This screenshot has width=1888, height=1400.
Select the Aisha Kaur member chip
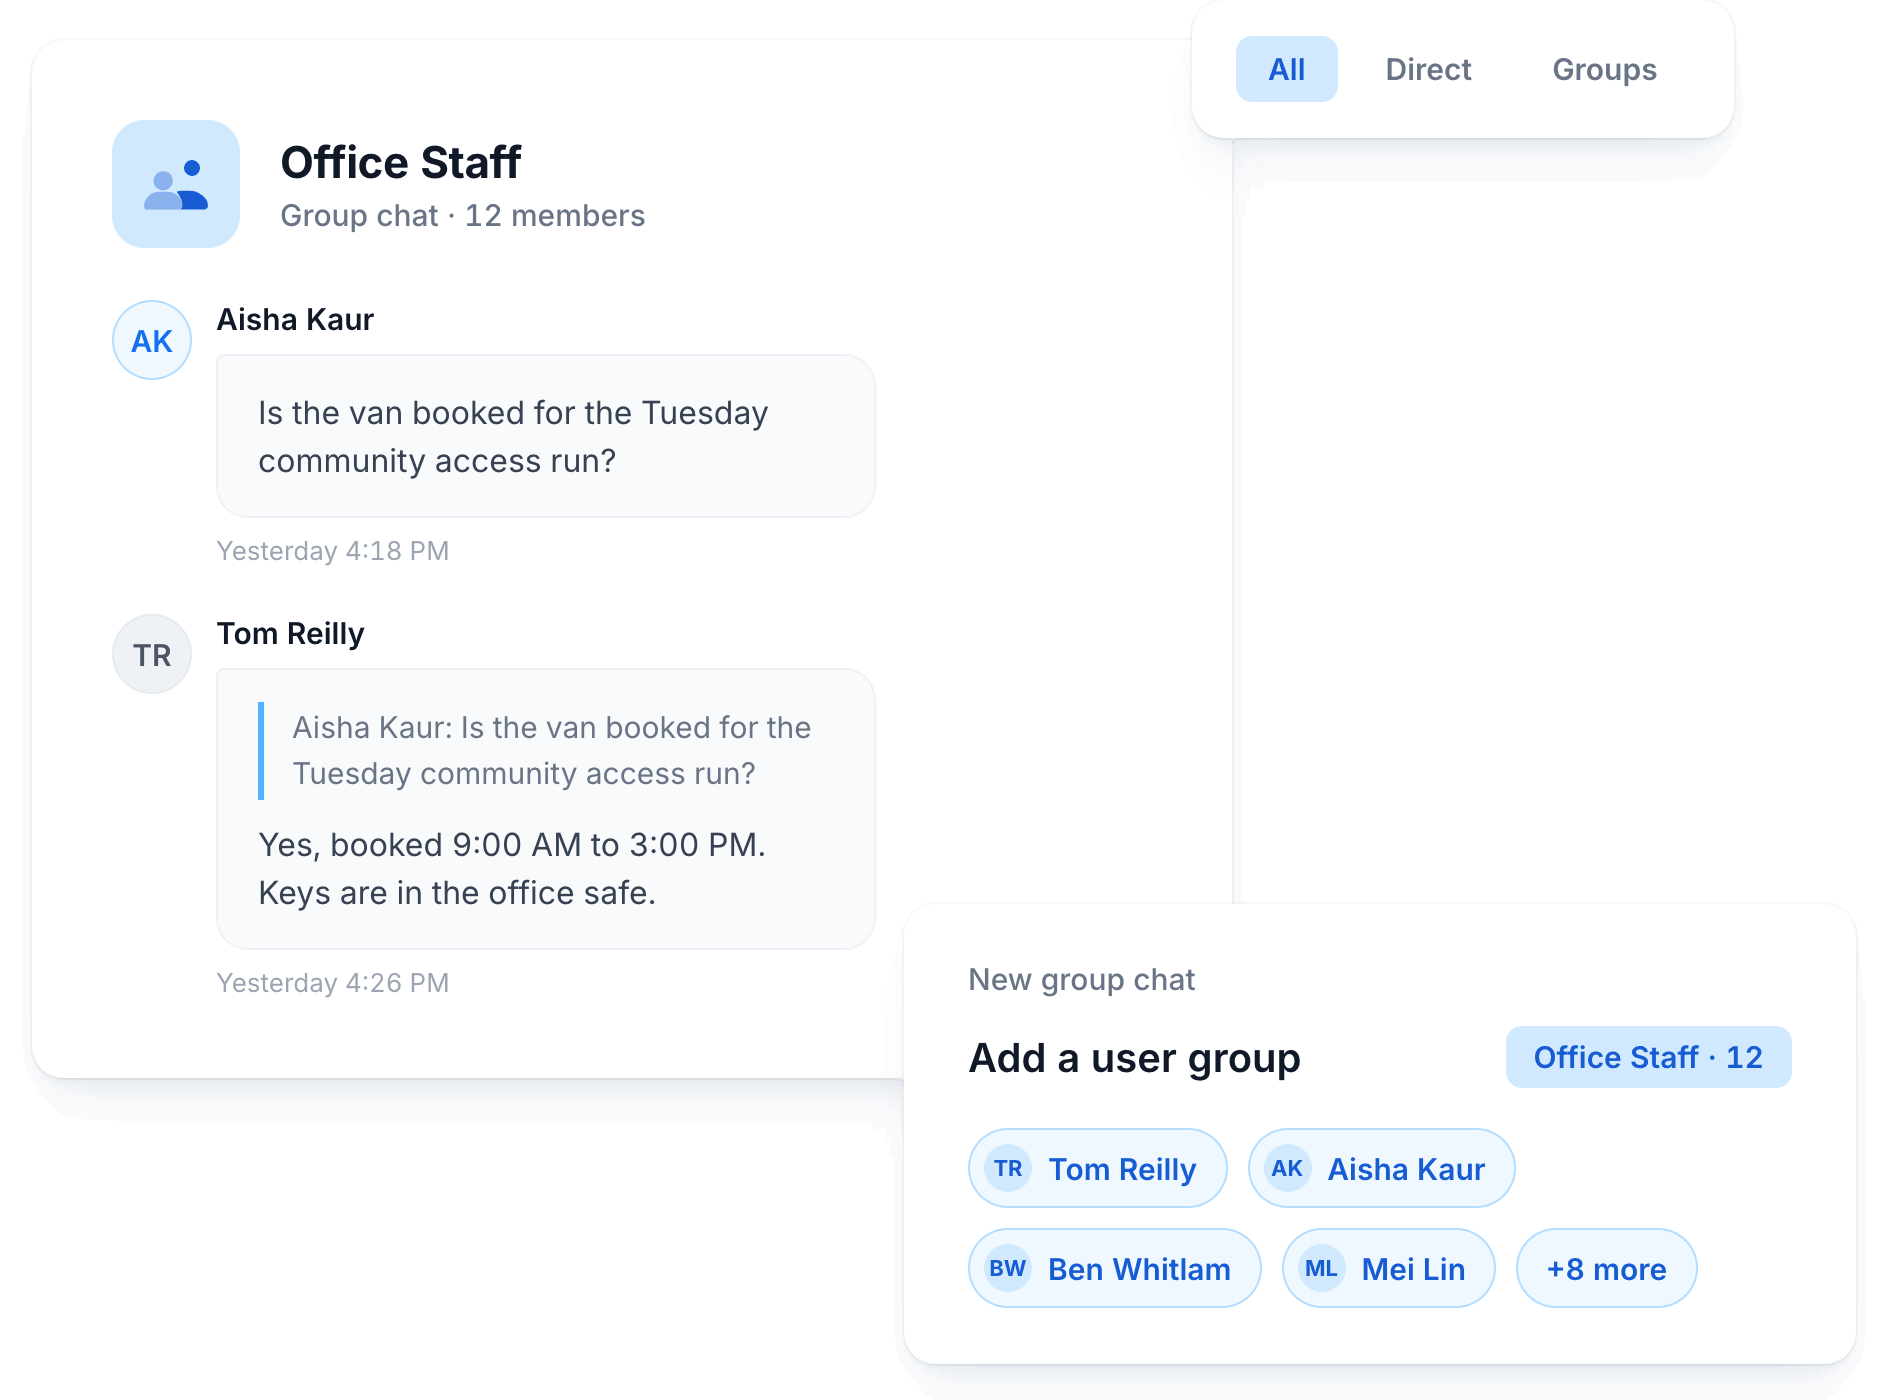point(1381,1168)
